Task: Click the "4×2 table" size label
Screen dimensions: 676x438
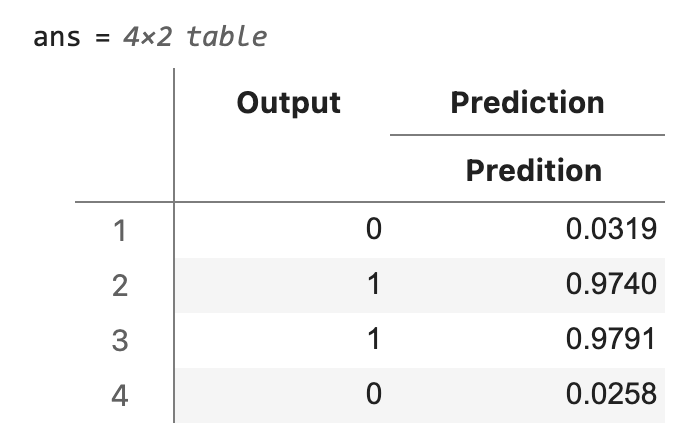Action: click(195, 38)
